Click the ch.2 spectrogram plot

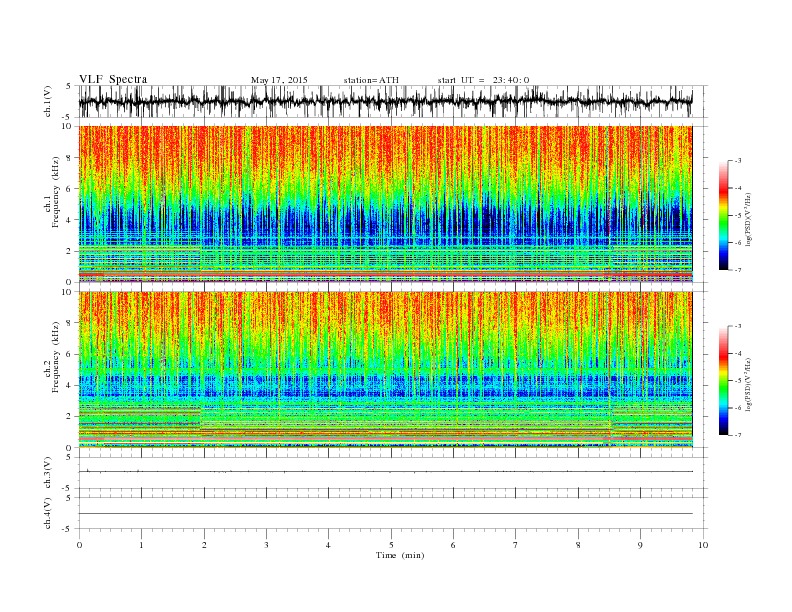point(385,369)
